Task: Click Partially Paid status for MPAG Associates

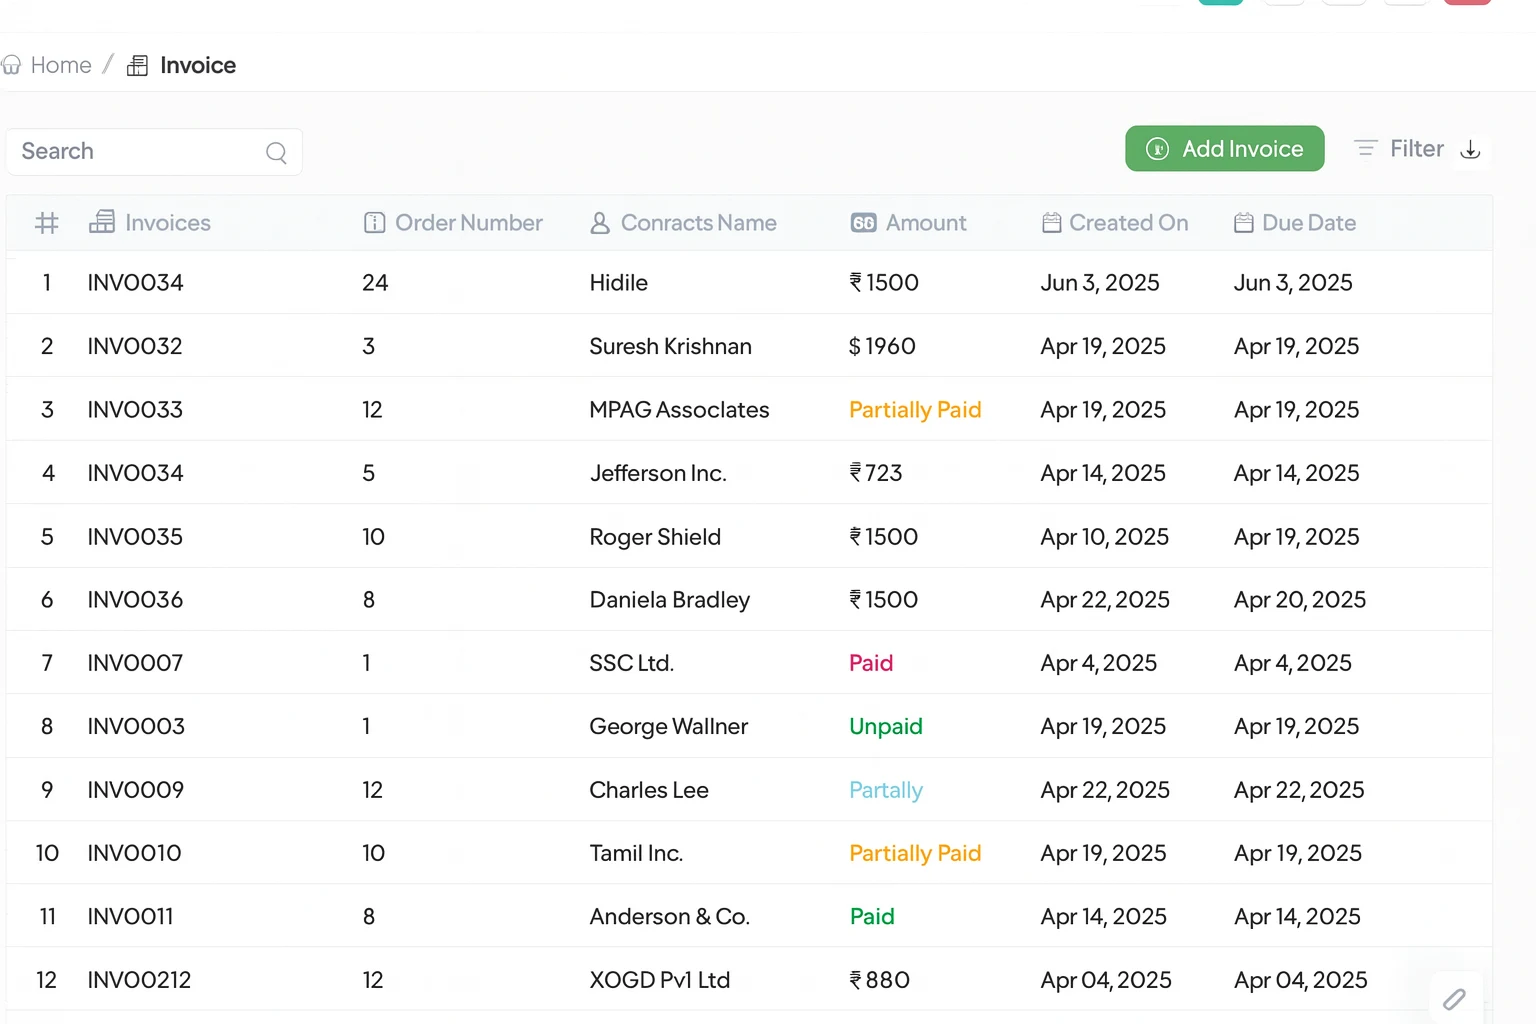Action: click(914, 410)
